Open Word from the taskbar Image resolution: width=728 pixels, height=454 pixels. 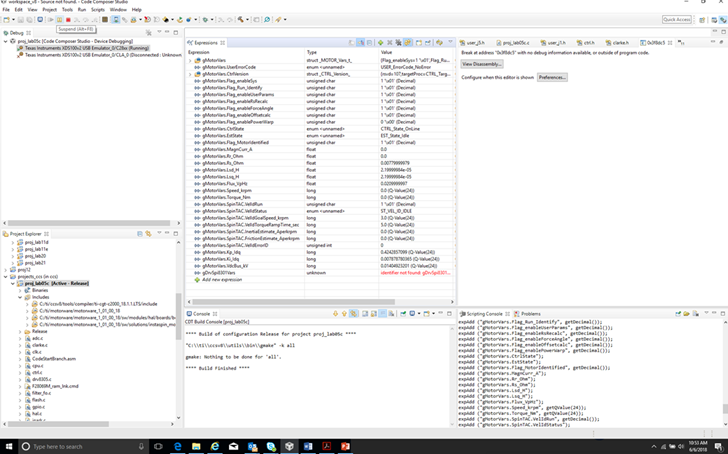(x=308, y=446)
